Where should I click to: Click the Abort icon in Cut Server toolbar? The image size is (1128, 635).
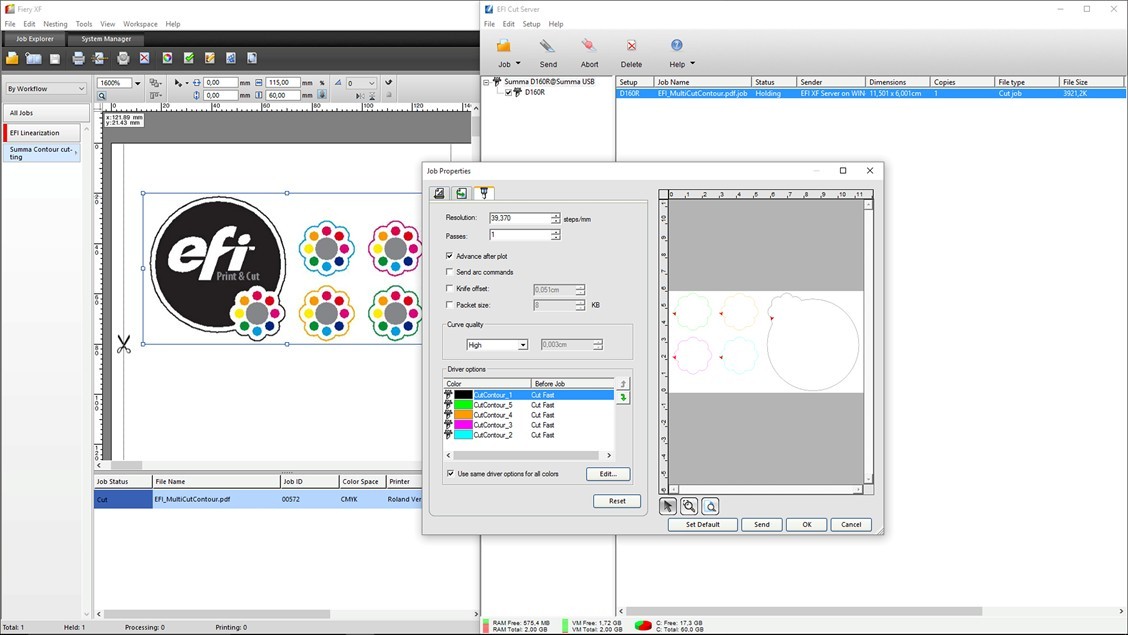click(x=589, y=47)
